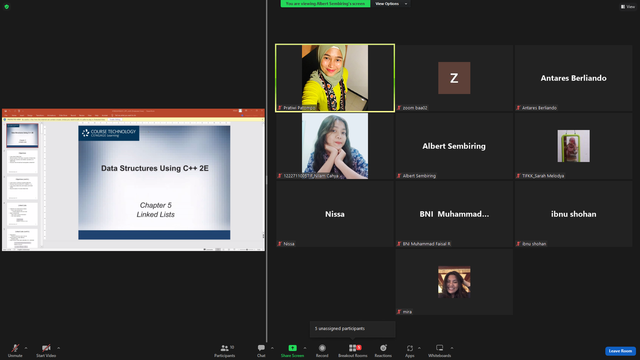Click 'Chapter 5 Linked Lists' slide text
This screenshot has height=360, width=640.
pyautogui.click(x=156, y=210)
